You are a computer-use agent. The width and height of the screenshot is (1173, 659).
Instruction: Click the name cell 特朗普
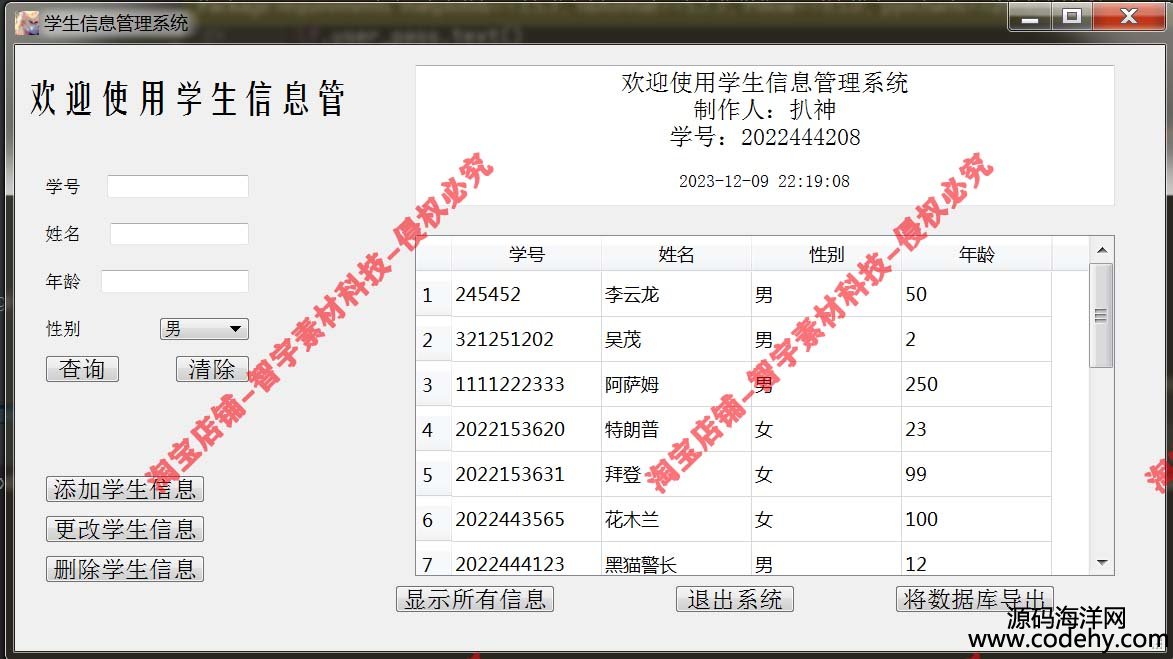[x=676, y=429]
